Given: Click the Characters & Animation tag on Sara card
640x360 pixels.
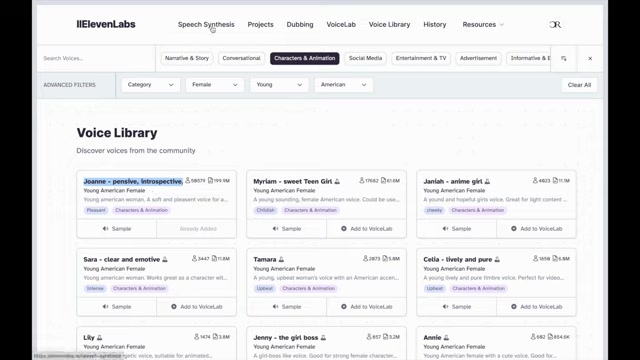Looking at the screenshot, I should click(139, 288).
